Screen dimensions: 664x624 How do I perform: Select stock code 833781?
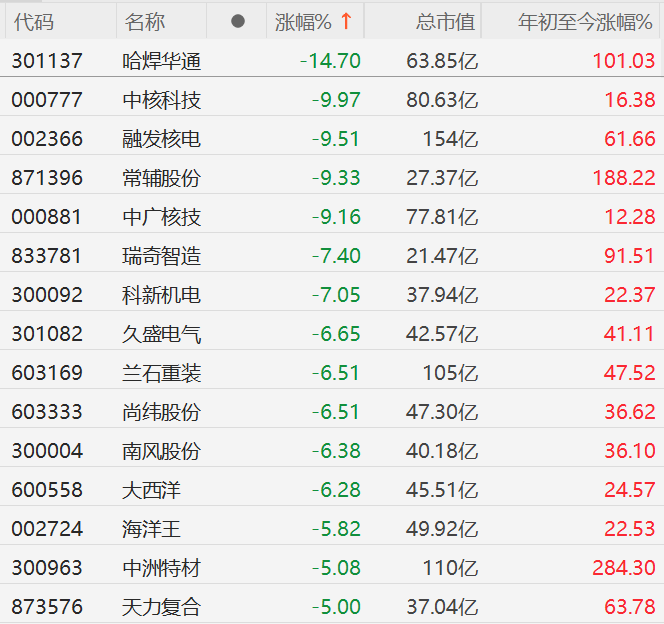click(x=46, y=256)
